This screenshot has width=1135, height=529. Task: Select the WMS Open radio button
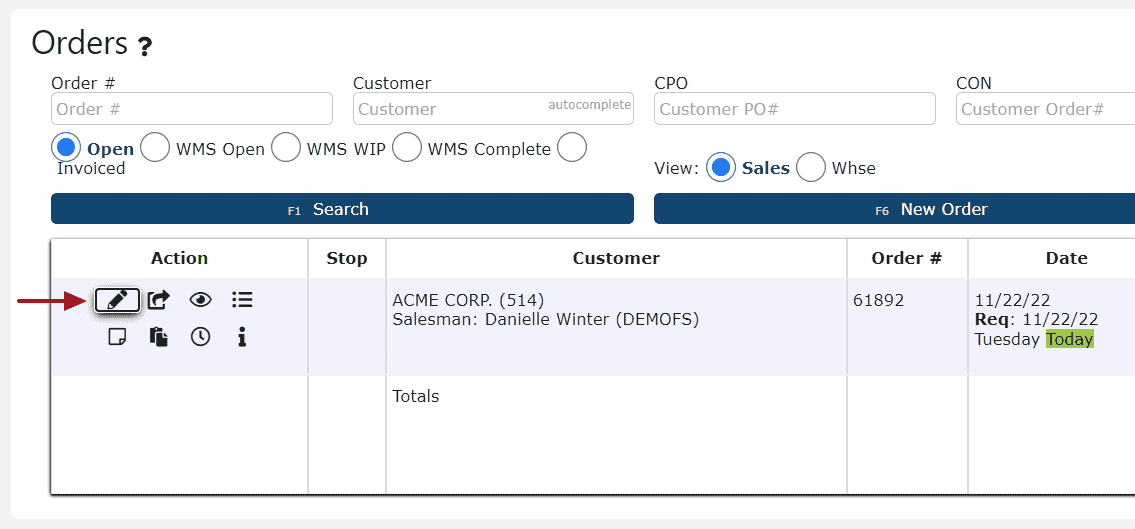coord(154,148)
